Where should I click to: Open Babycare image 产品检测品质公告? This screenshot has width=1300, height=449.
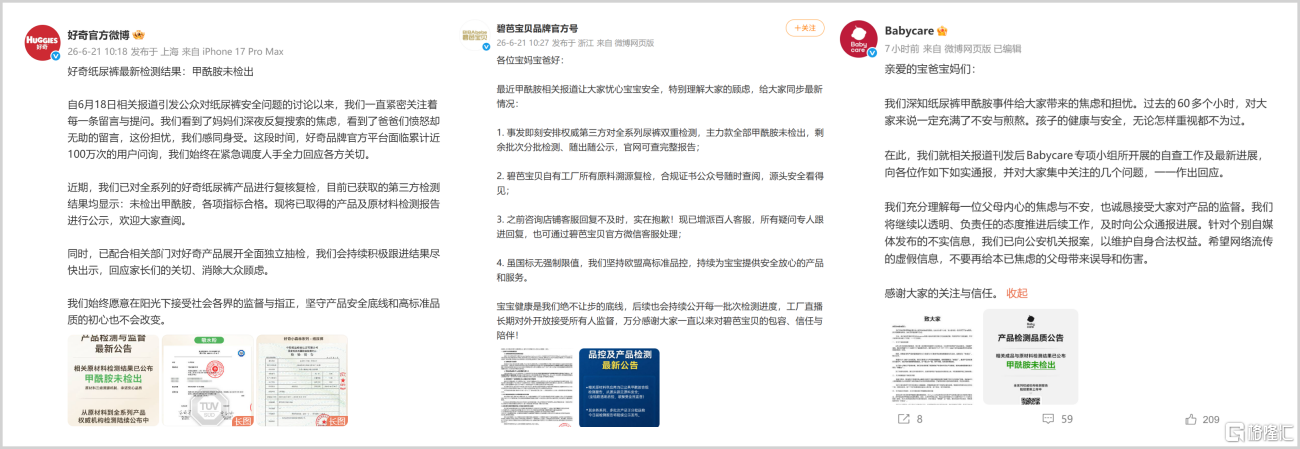pyautogui.click(x=1029, y=358)
